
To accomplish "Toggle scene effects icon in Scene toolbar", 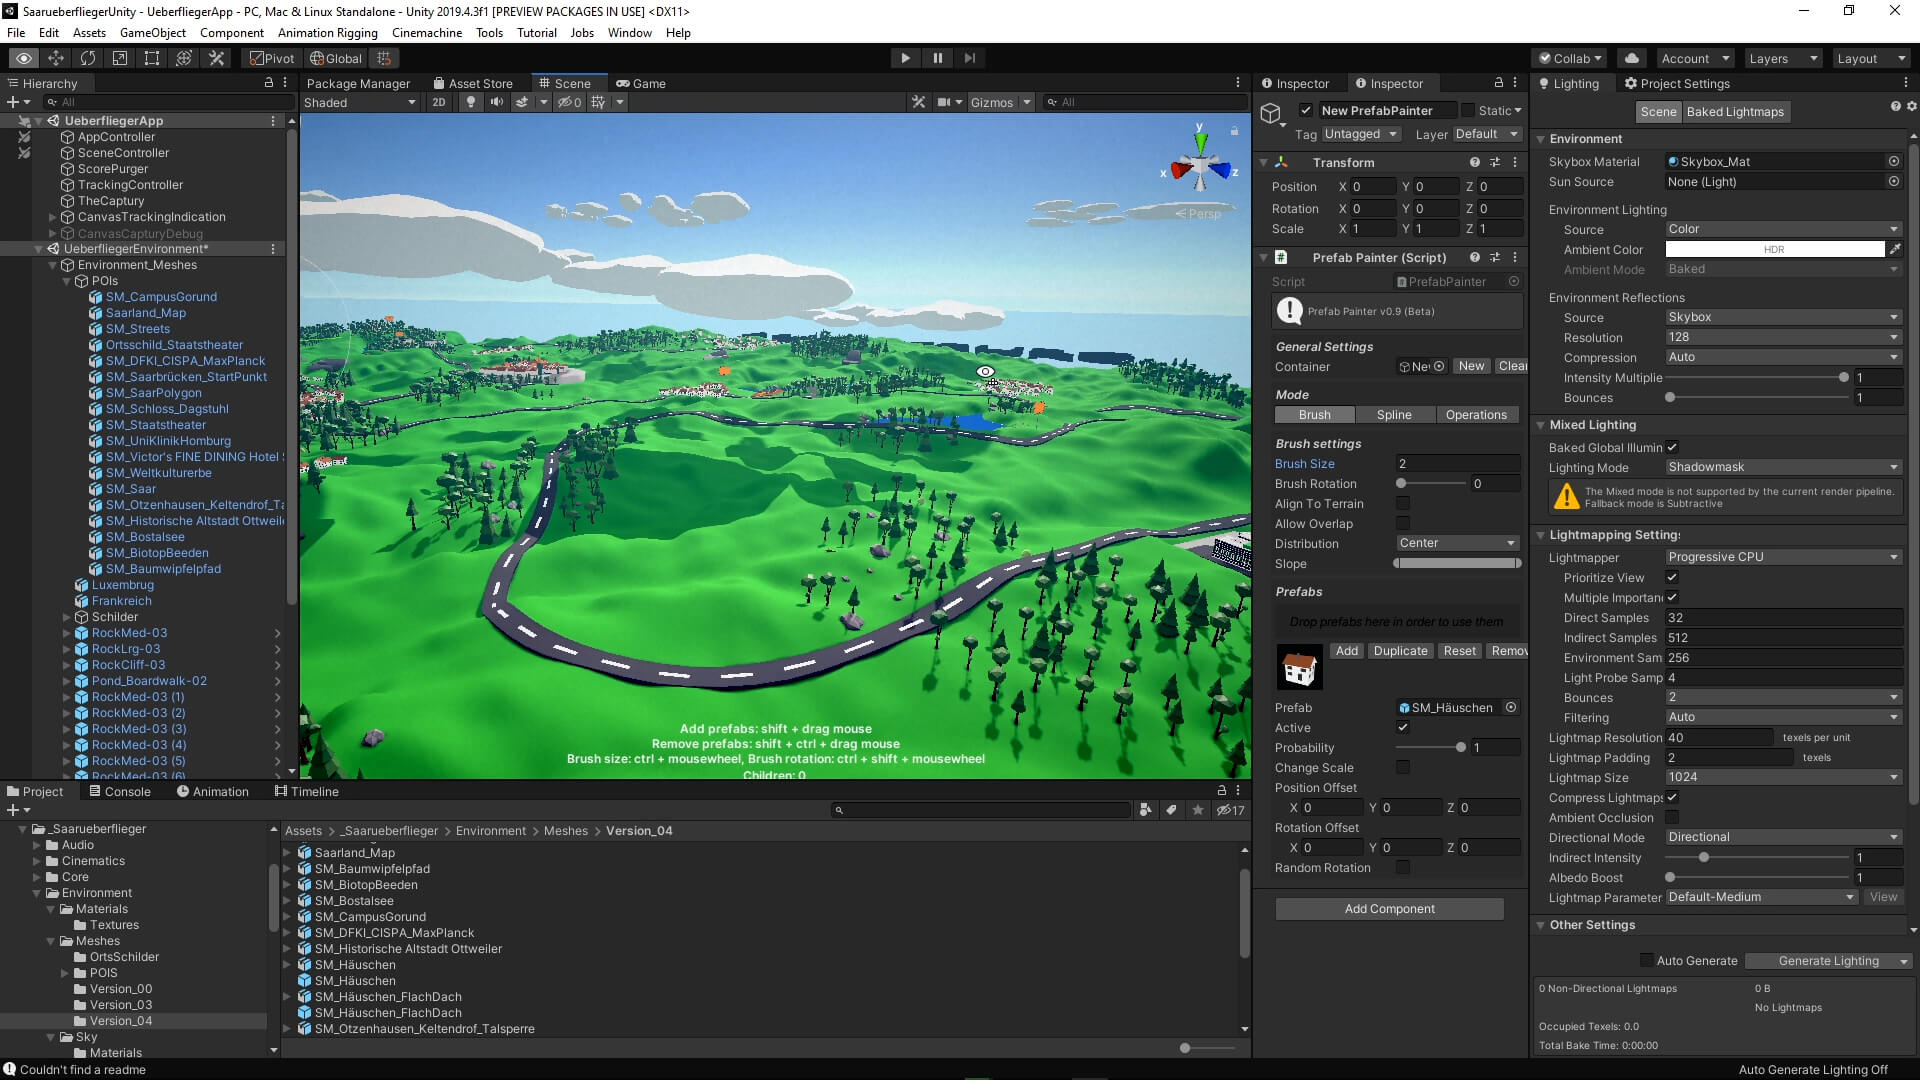I will [x=522, y=102].
